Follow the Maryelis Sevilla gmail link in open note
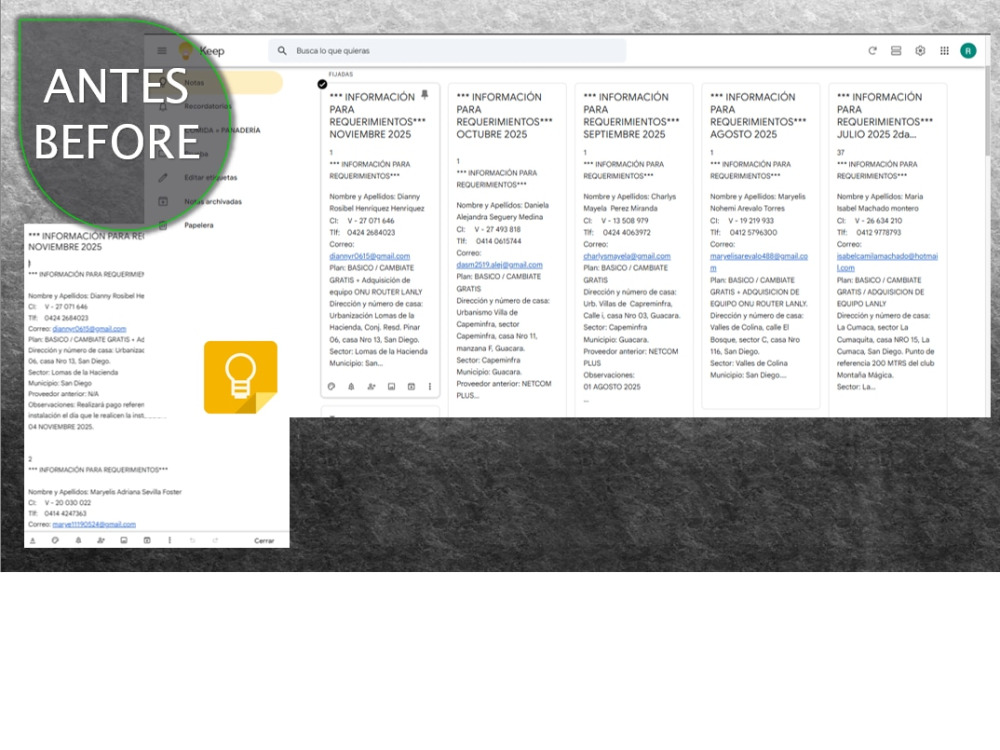 94,524
